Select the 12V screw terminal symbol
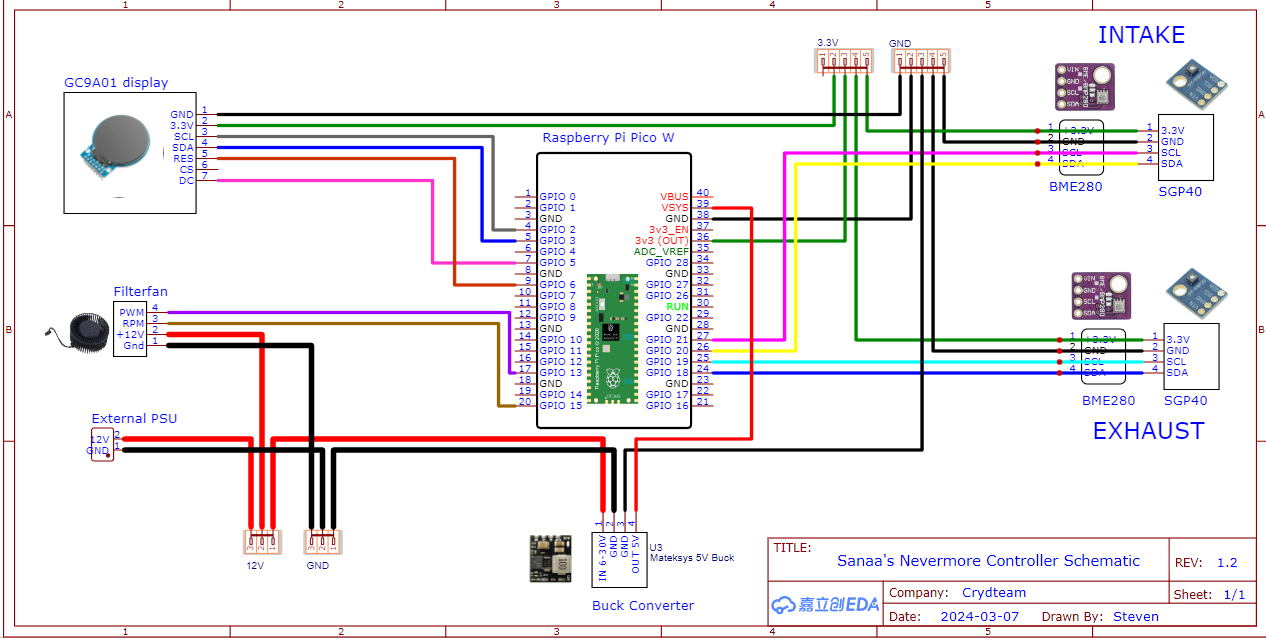Image resolution: width=1266 pixels, height=638 pixels. [x=262, y=541]
